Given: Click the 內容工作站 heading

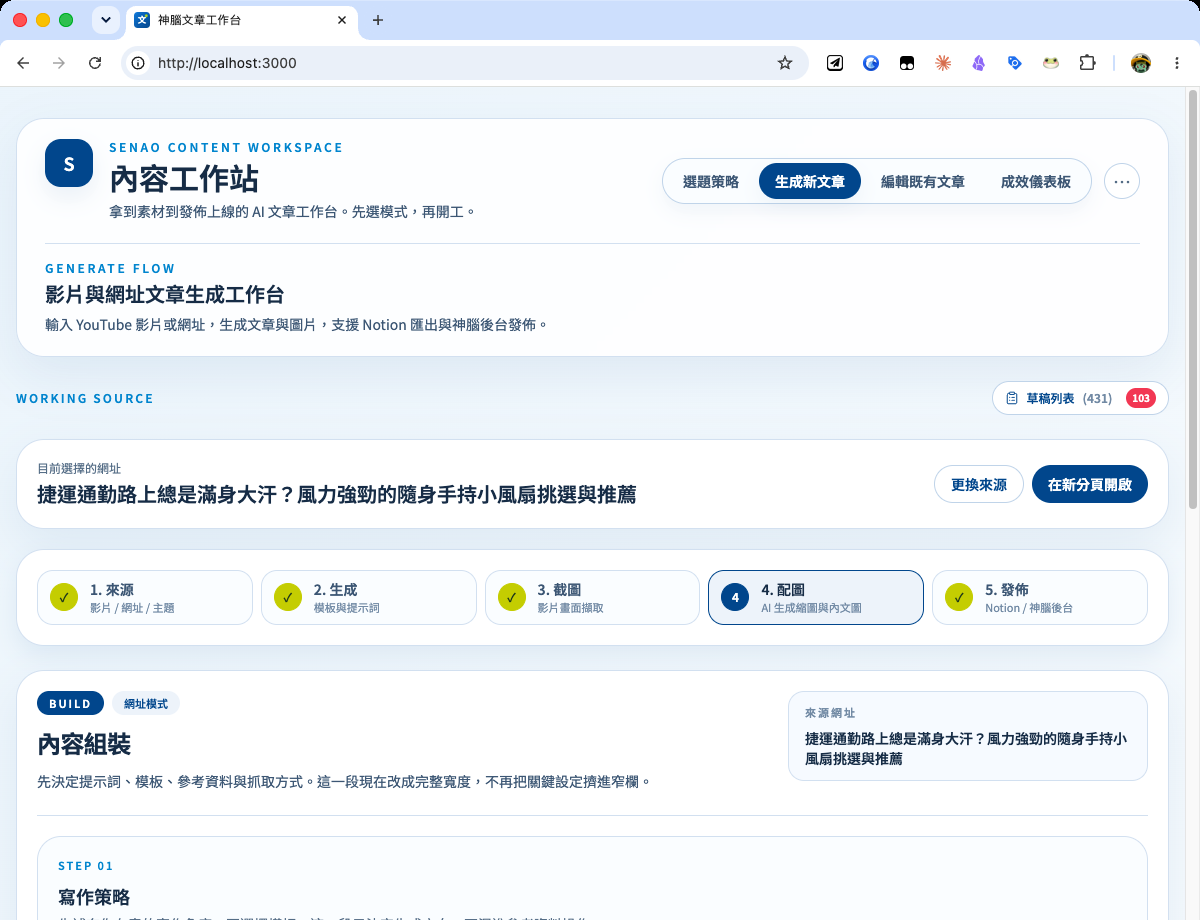Looking at the screenshot, I should [184, 179].
